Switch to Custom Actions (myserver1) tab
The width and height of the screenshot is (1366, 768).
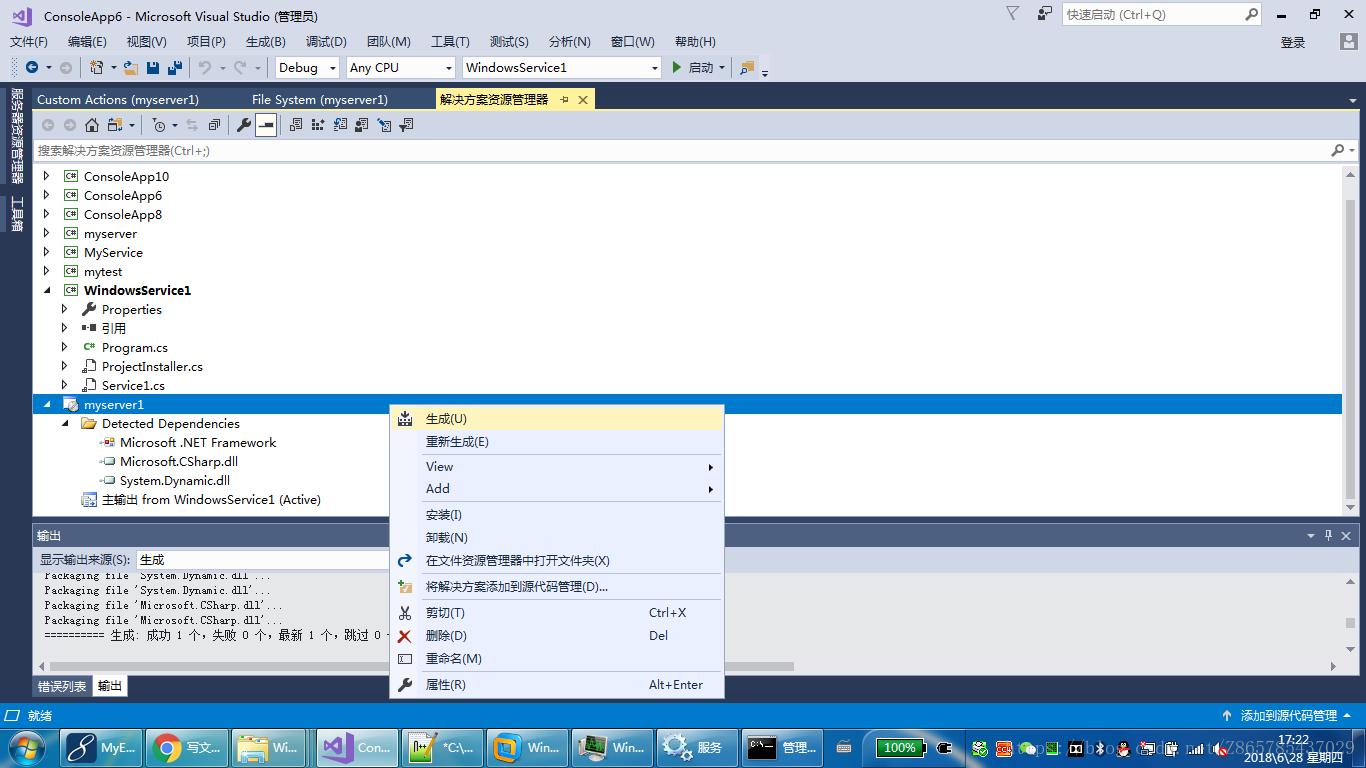tap(118, 99)
